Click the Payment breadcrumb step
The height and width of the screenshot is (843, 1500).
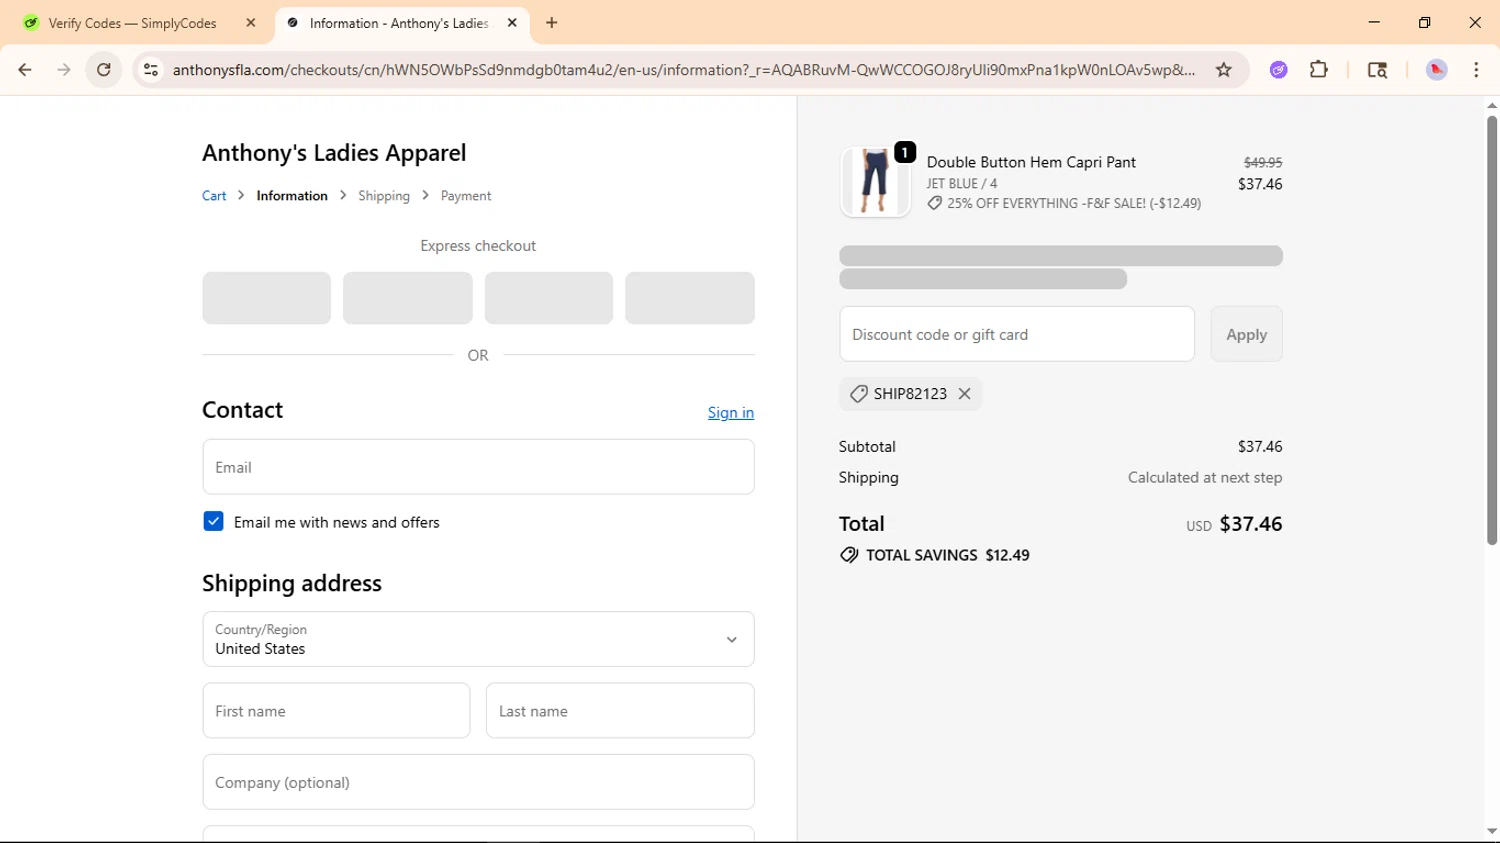pos(466,196)
